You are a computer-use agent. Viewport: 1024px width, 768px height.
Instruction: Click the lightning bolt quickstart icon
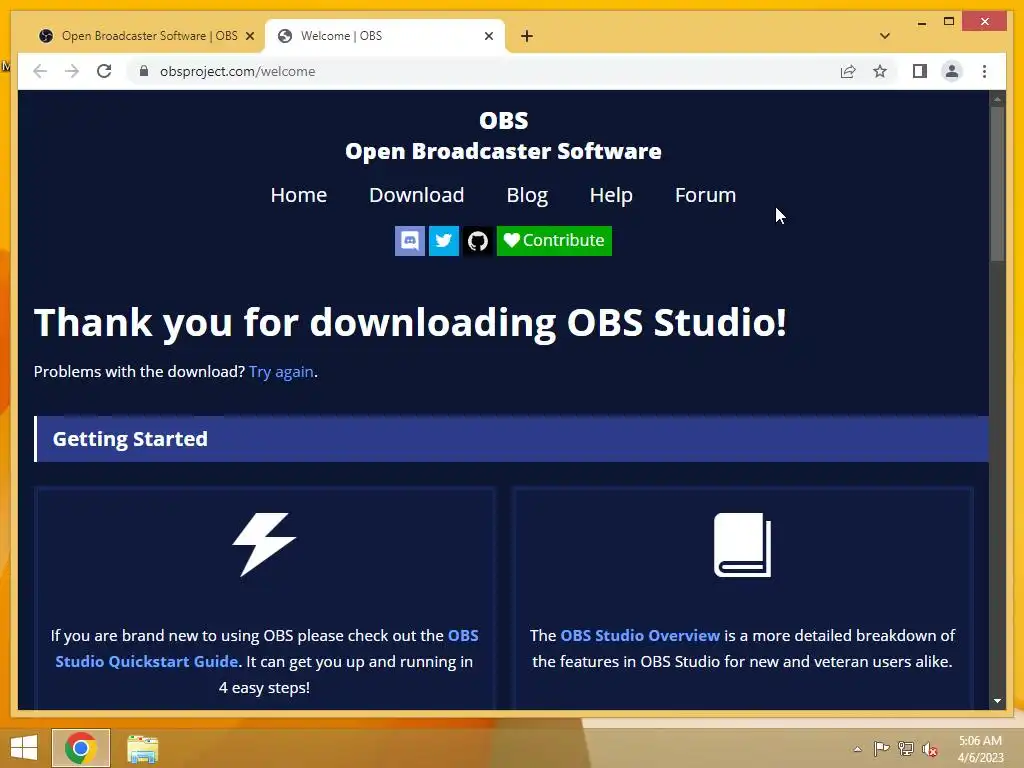(x=264, y=545)
